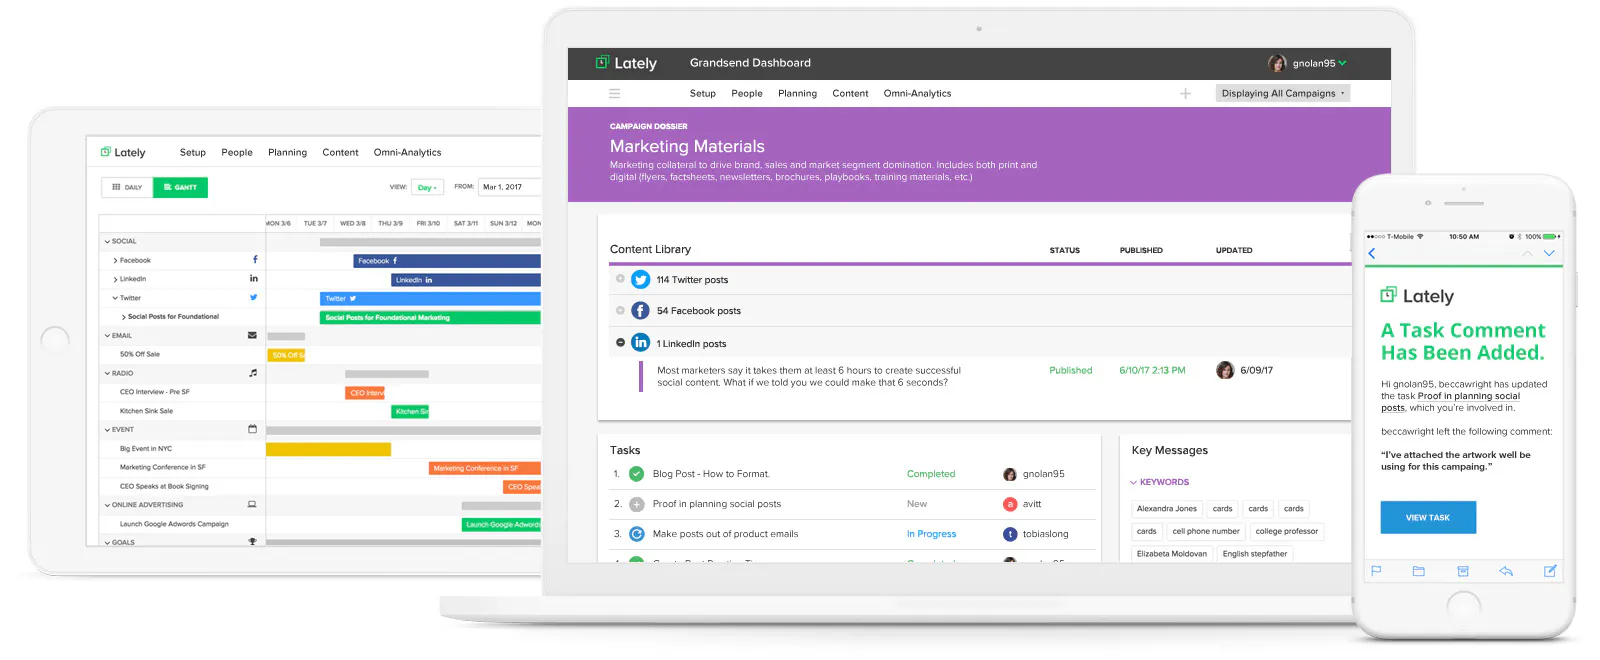Click tobiaslong's avatar in the Tasks list

pyautogui.click(x=1010, y=534)
